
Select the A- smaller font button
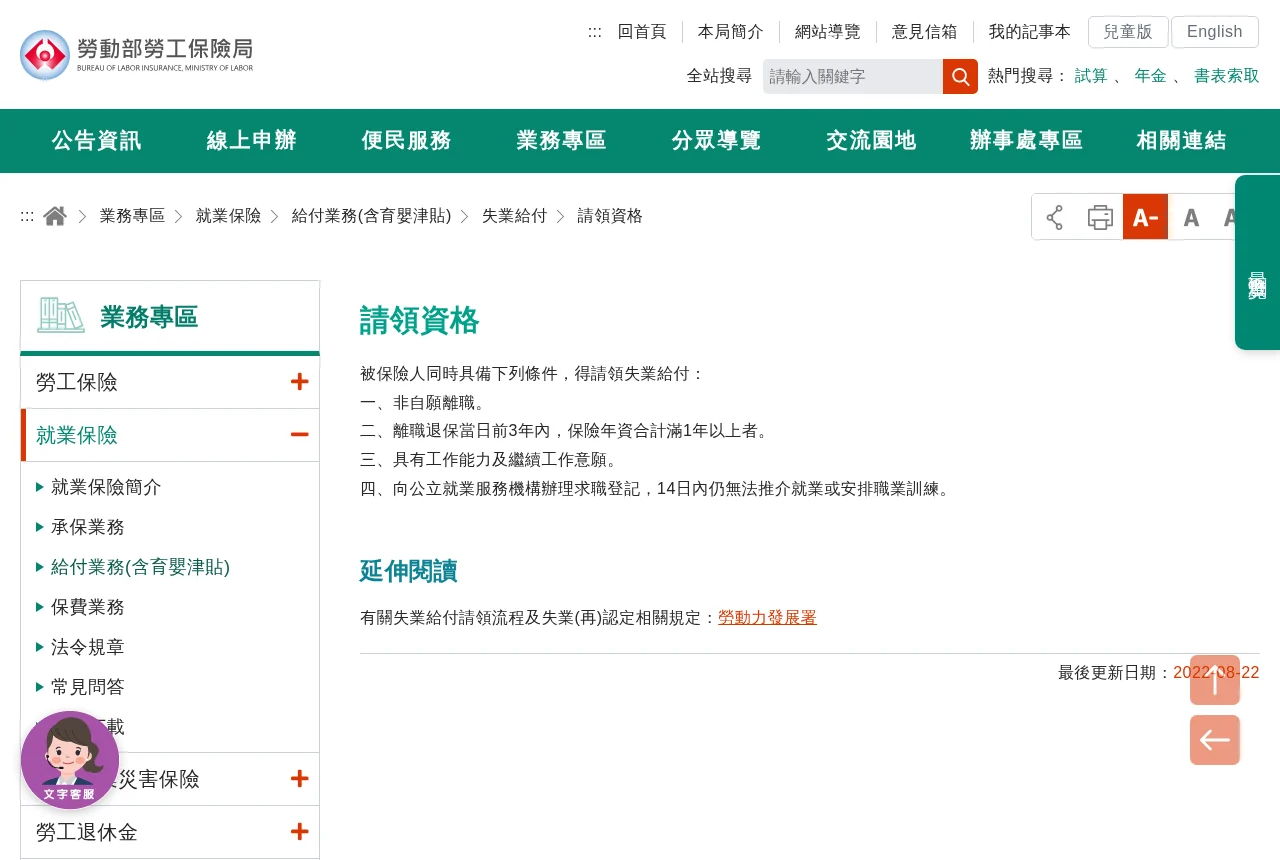1145,217
